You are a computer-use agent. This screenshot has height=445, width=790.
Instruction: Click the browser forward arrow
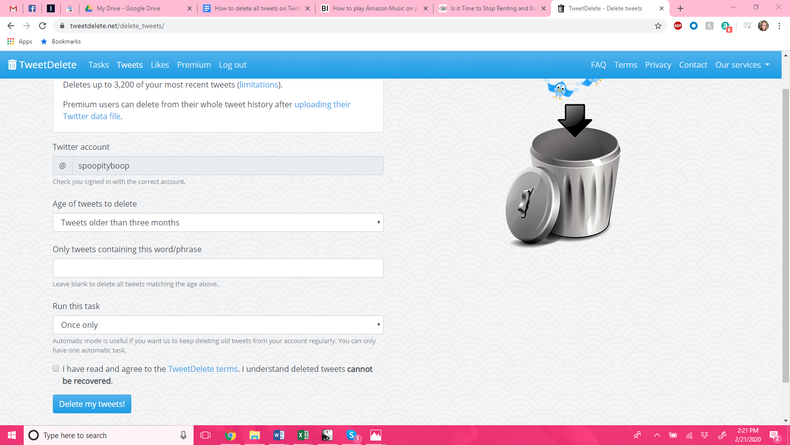pos(27,26)
